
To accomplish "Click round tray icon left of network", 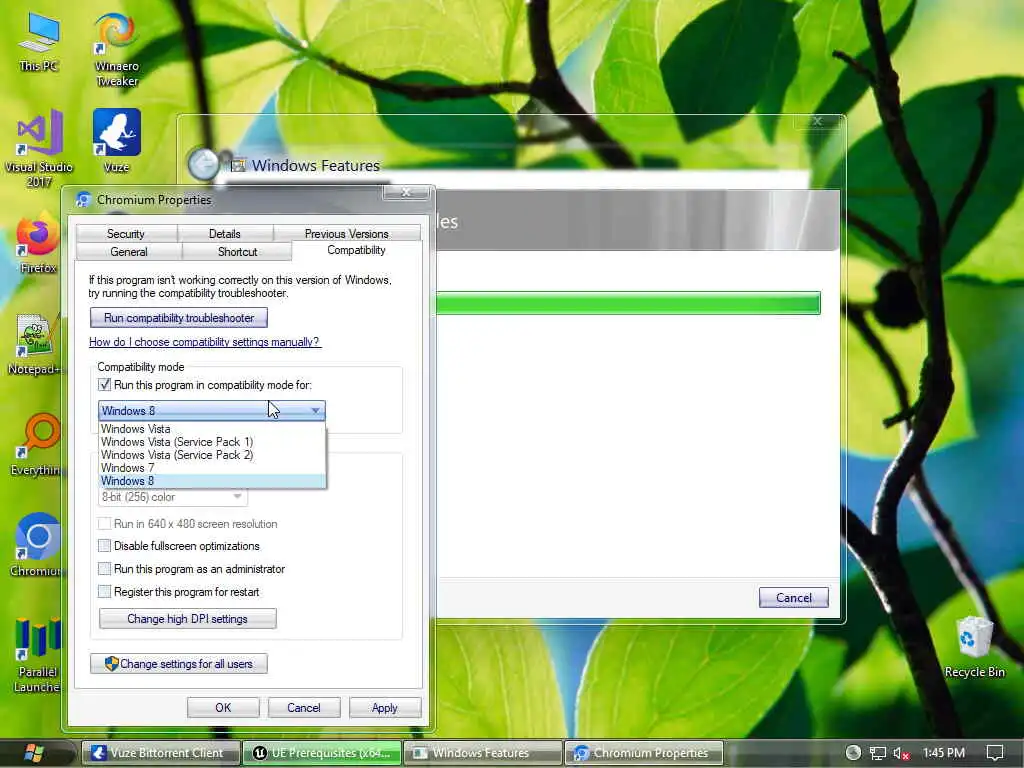I will [x=853, y=753].
